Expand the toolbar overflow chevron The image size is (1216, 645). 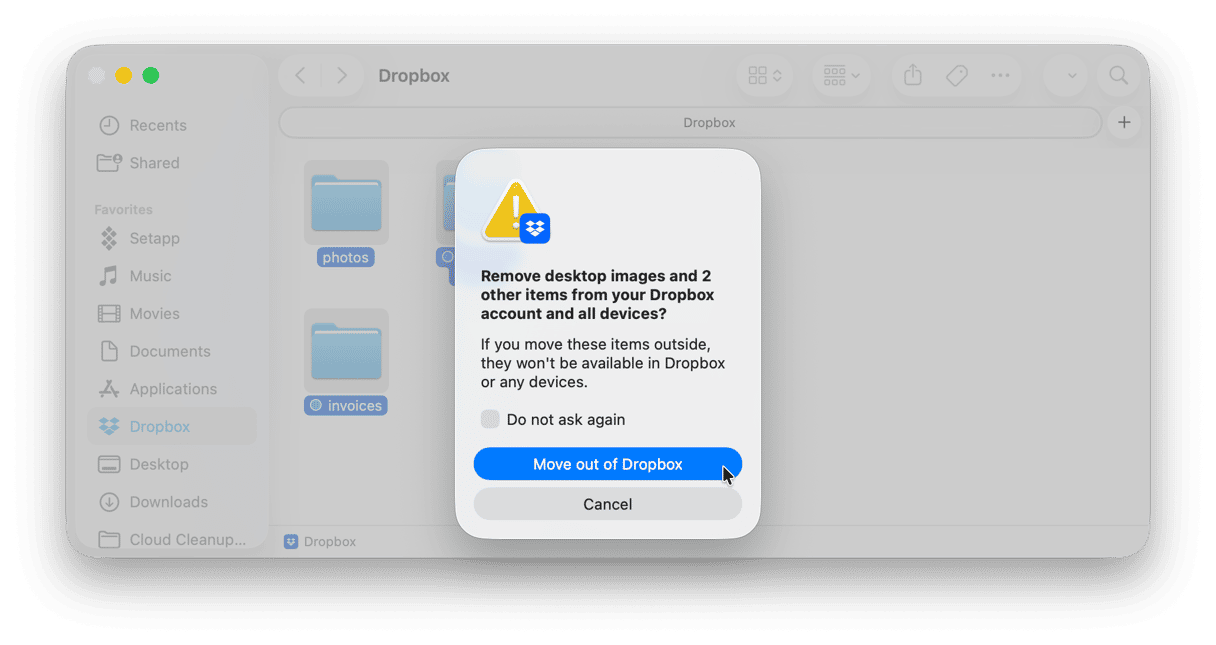click(x=1071, y=76)
